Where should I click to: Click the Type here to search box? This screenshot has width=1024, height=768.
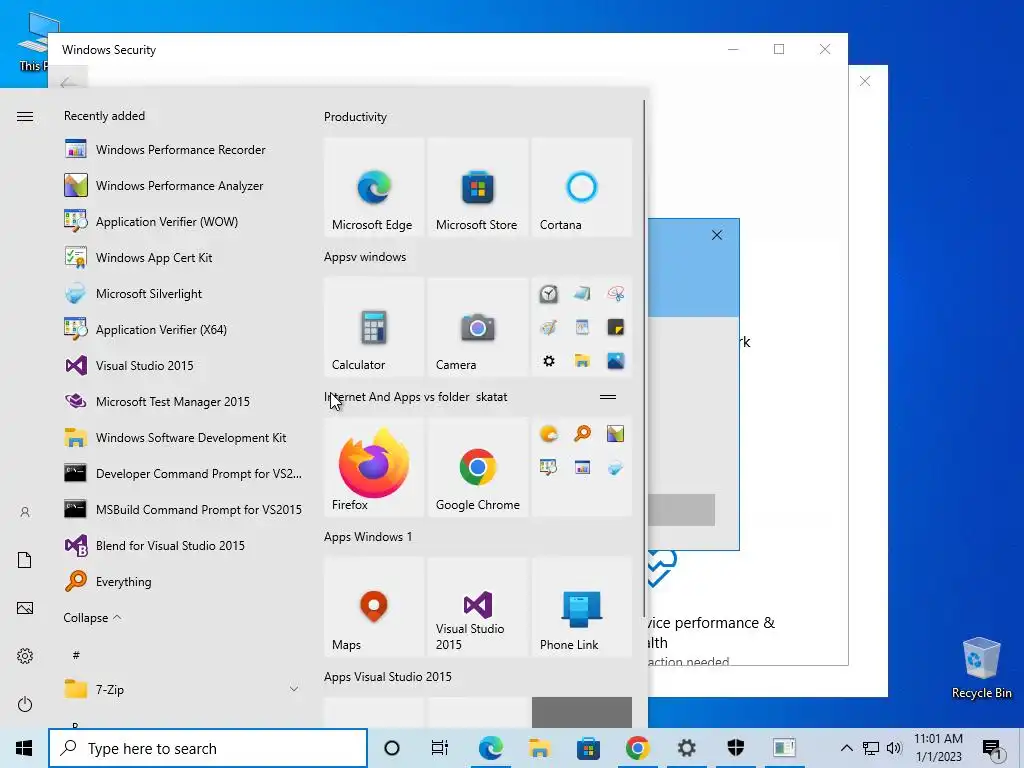click(x=208, y=748)
